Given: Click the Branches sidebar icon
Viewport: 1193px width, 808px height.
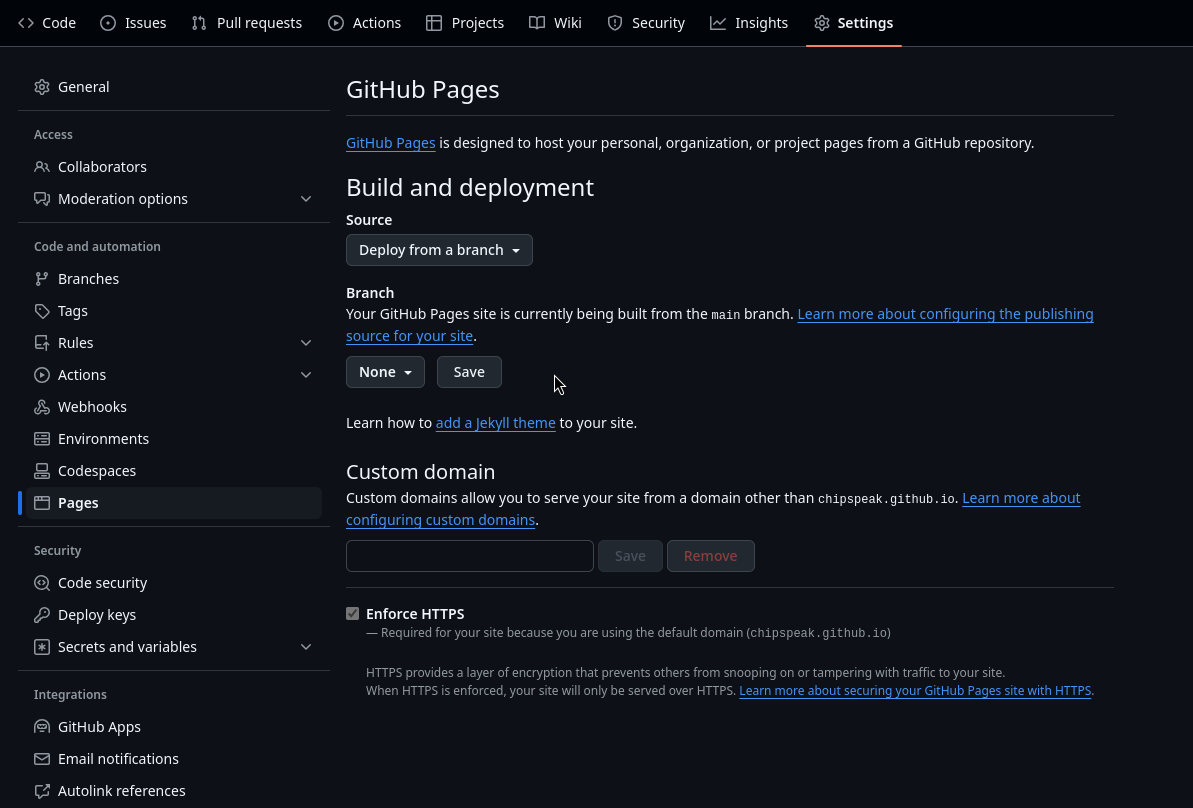Looking at the screenshot, I should (42, 278).
